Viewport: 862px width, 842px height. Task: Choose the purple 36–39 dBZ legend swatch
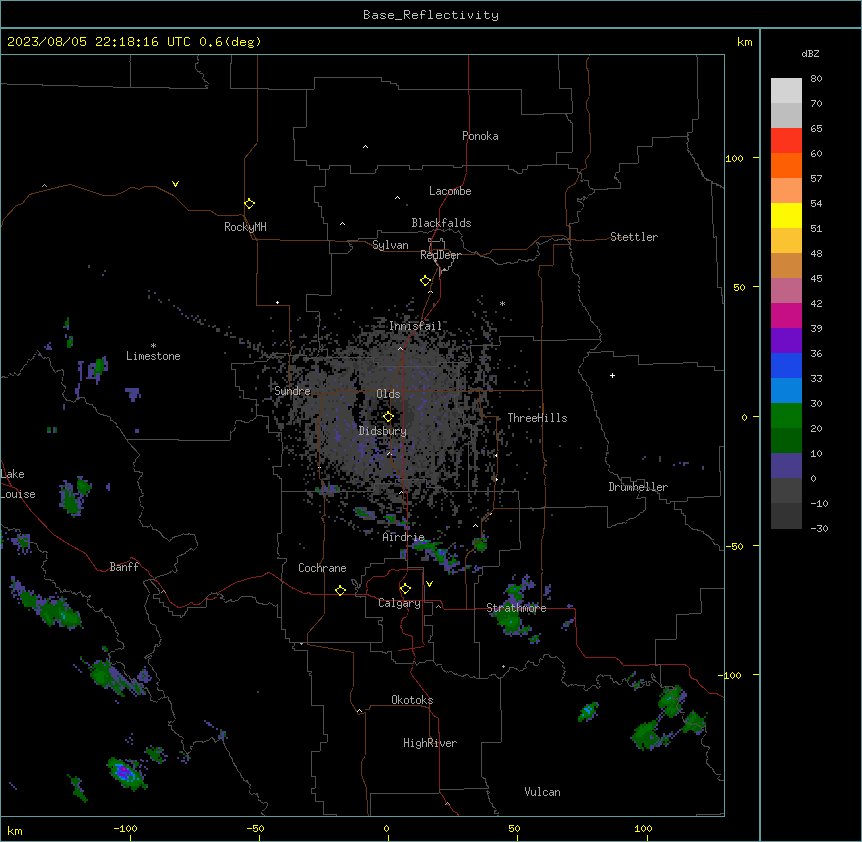click(786, 341)
